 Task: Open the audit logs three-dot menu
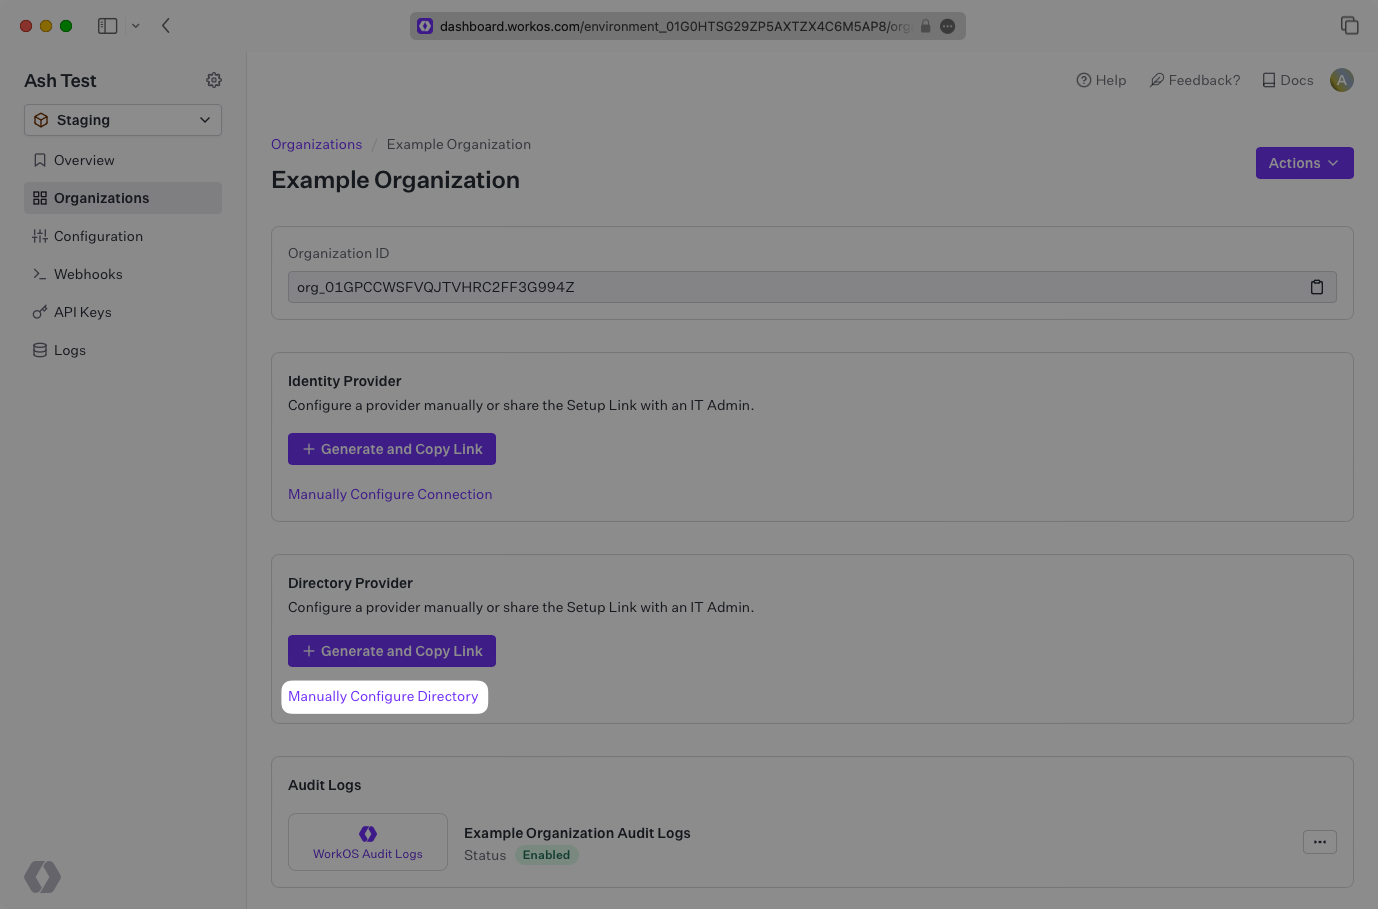pos(1319,842)
